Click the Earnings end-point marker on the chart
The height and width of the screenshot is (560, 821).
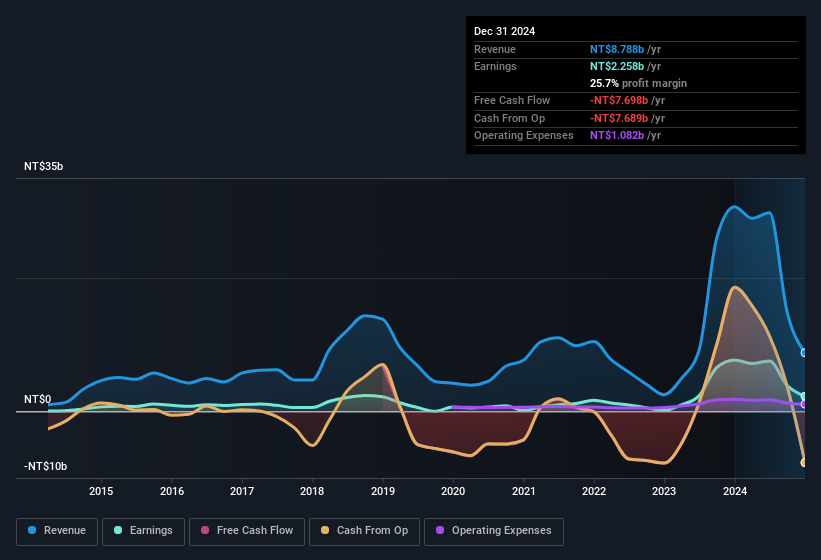point(804,396)
